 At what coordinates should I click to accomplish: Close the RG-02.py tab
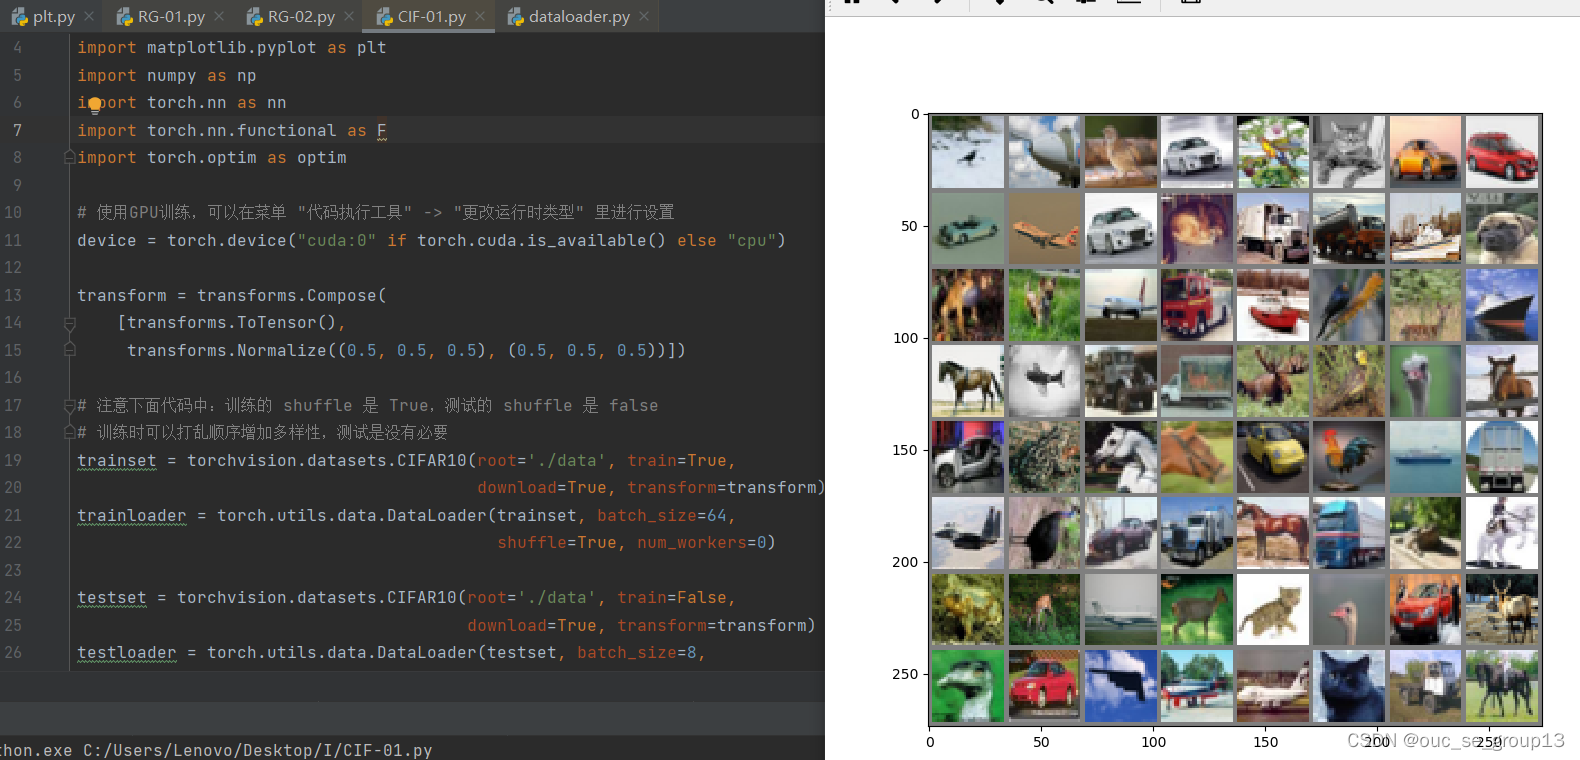pos(349,16)
